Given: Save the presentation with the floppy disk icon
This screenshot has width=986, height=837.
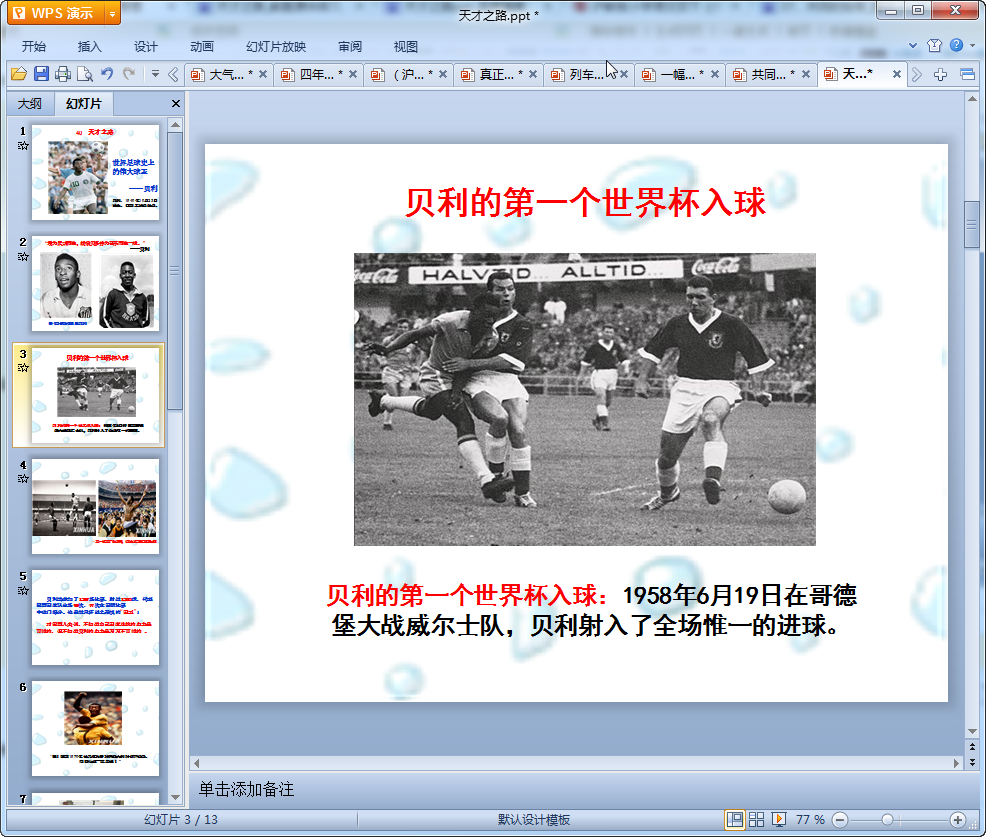Looking at the screenshot, I should 42,74.
